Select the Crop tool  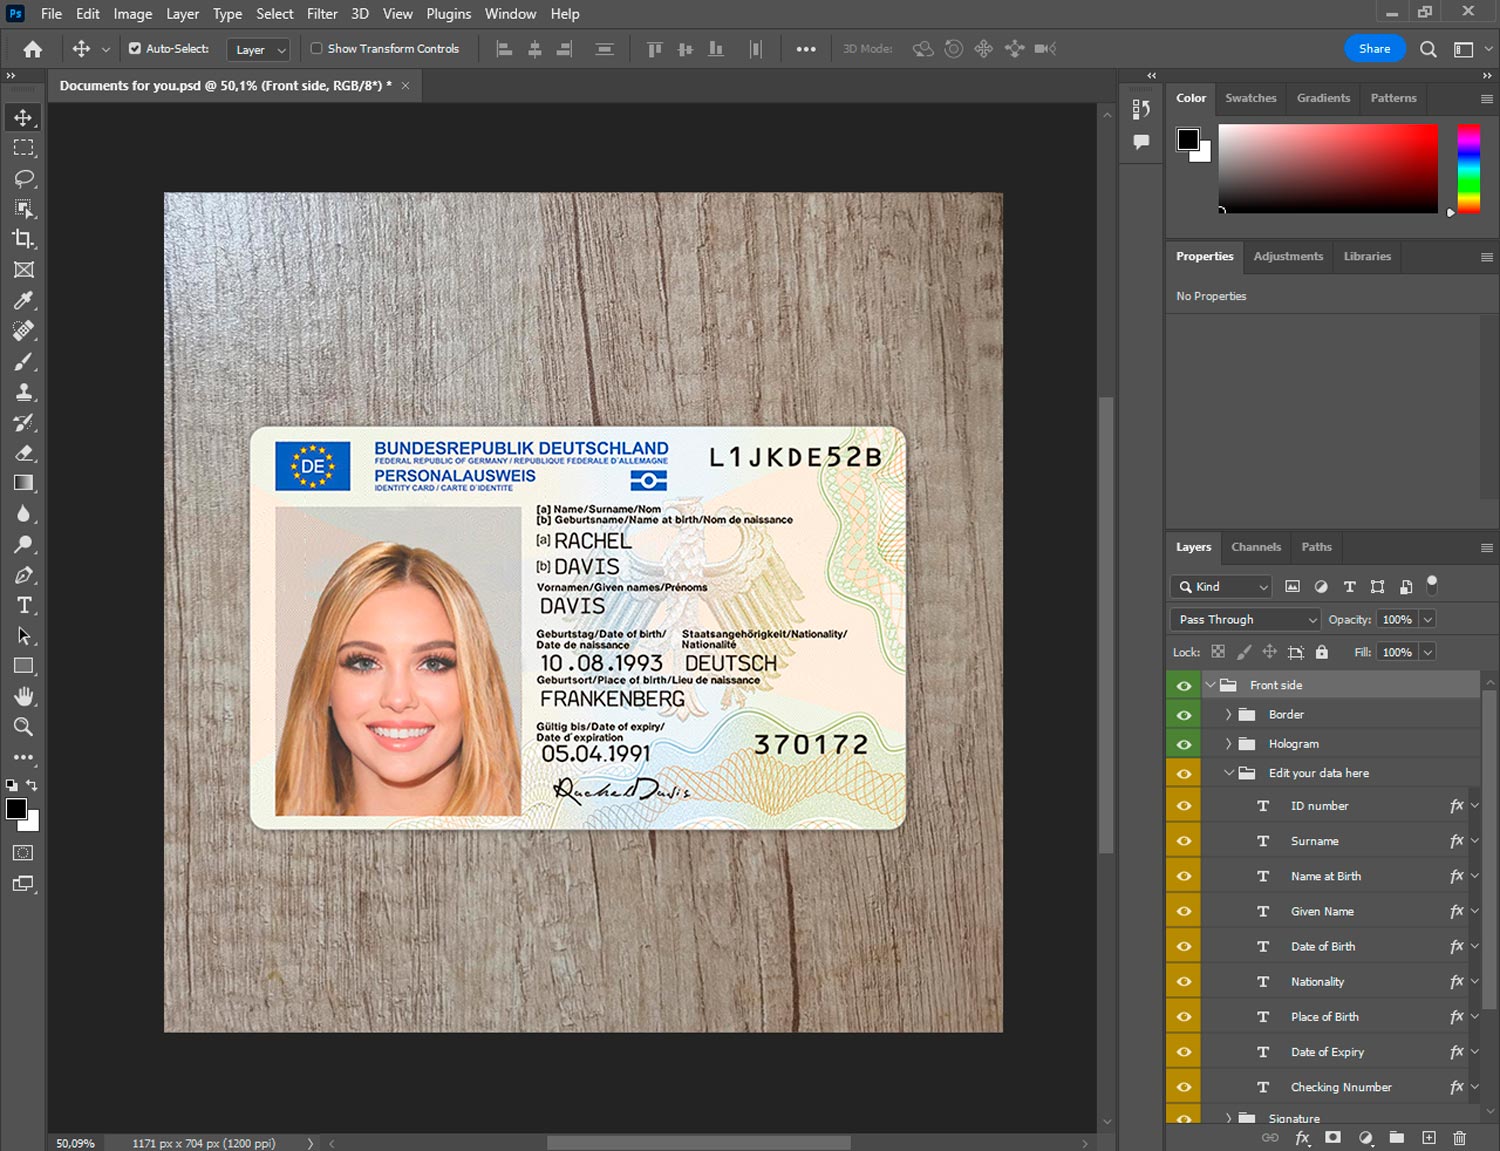pyautogui.click(x=24, y=239)
